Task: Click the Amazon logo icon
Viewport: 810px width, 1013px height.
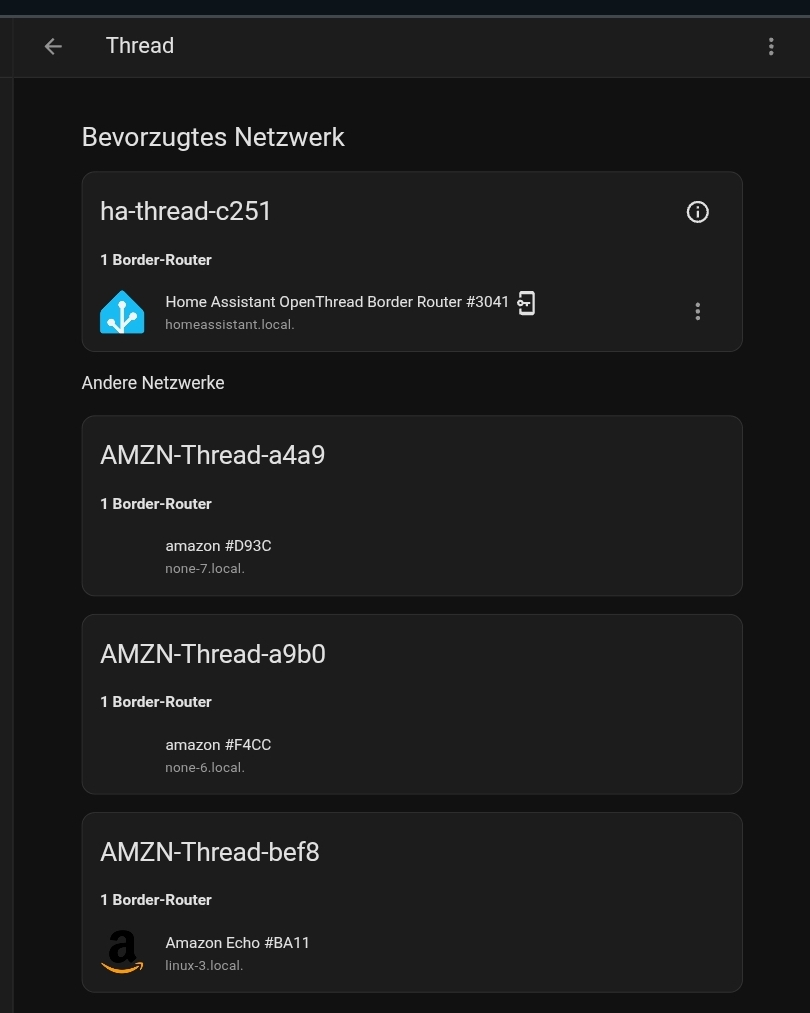Action: [x=122, y=952]
